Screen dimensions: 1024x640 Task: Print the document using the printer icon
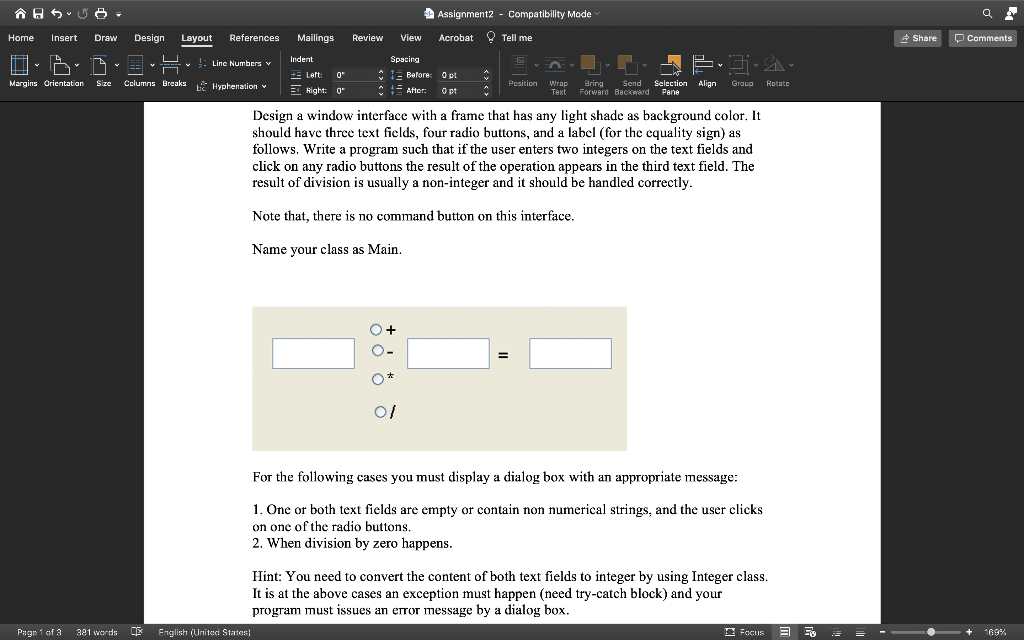coord(101,14)
